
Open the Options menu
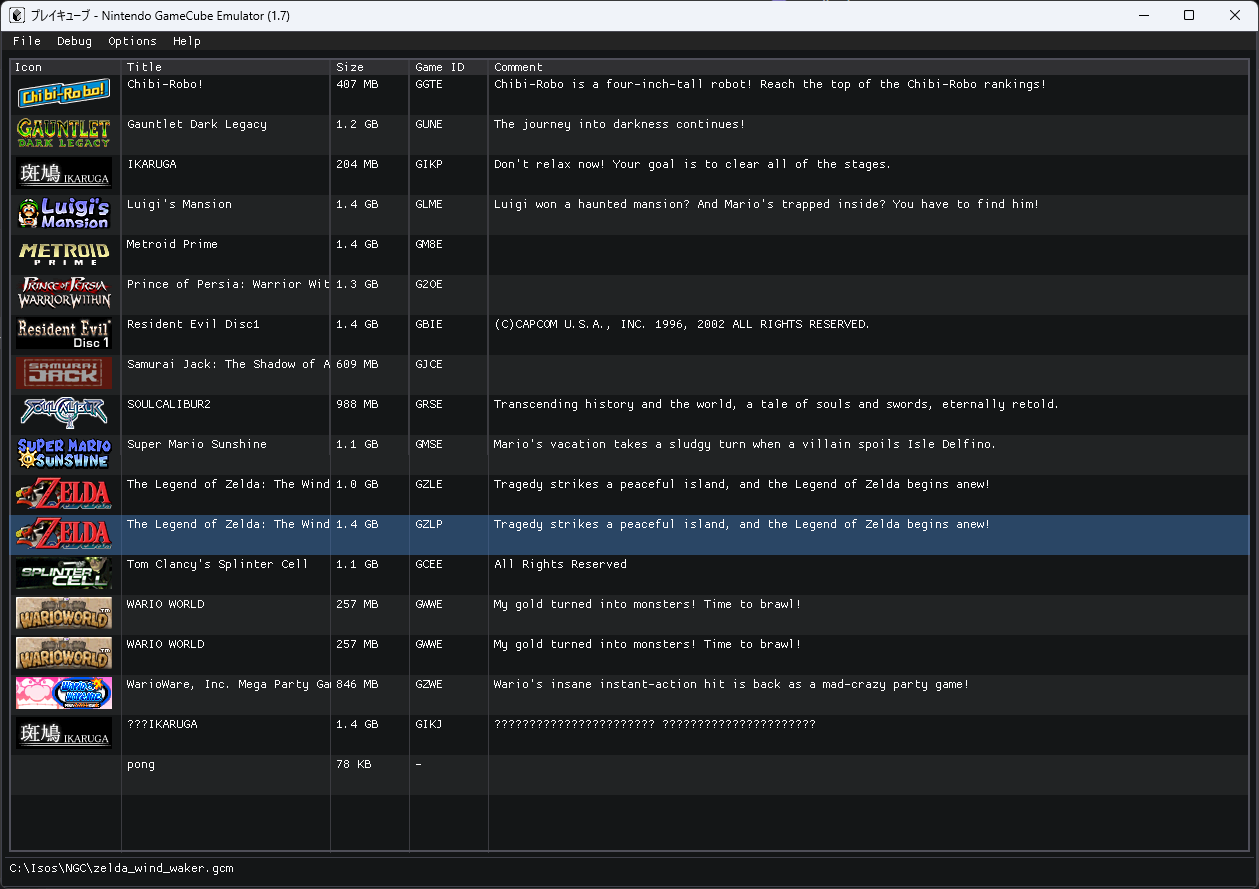tap(133, 41)
